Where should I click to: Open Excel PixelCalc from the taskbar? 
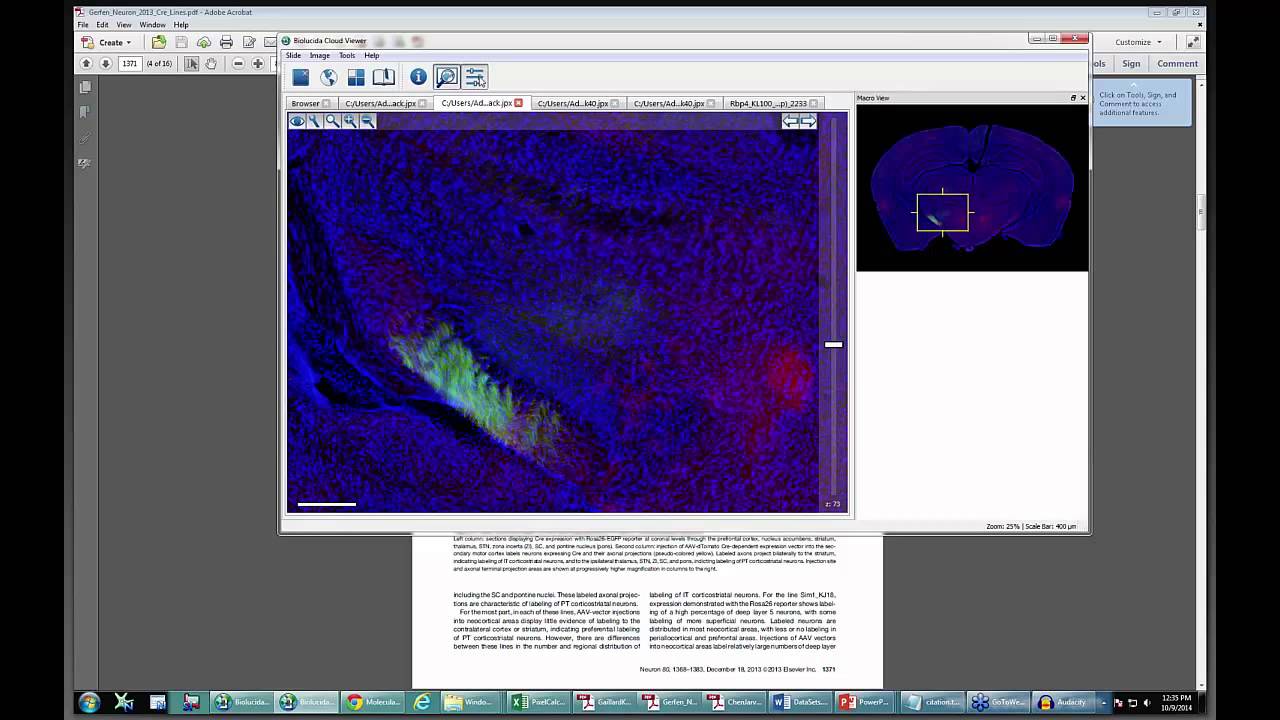pyautogui.click(x=538, y=702)
